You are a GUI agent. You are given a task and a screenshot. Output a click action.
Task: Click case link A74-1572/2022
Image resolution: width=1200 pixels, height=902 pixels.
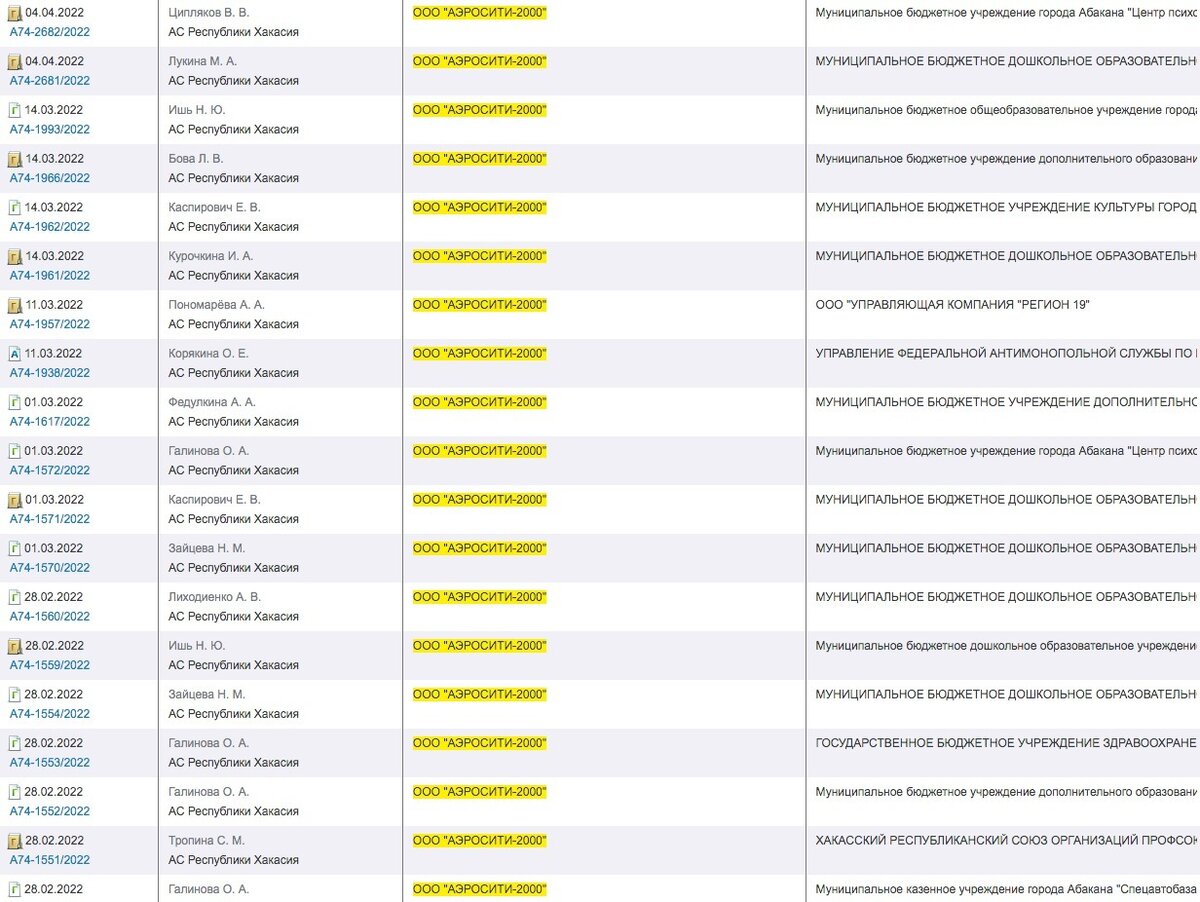(x=50, y=471)
